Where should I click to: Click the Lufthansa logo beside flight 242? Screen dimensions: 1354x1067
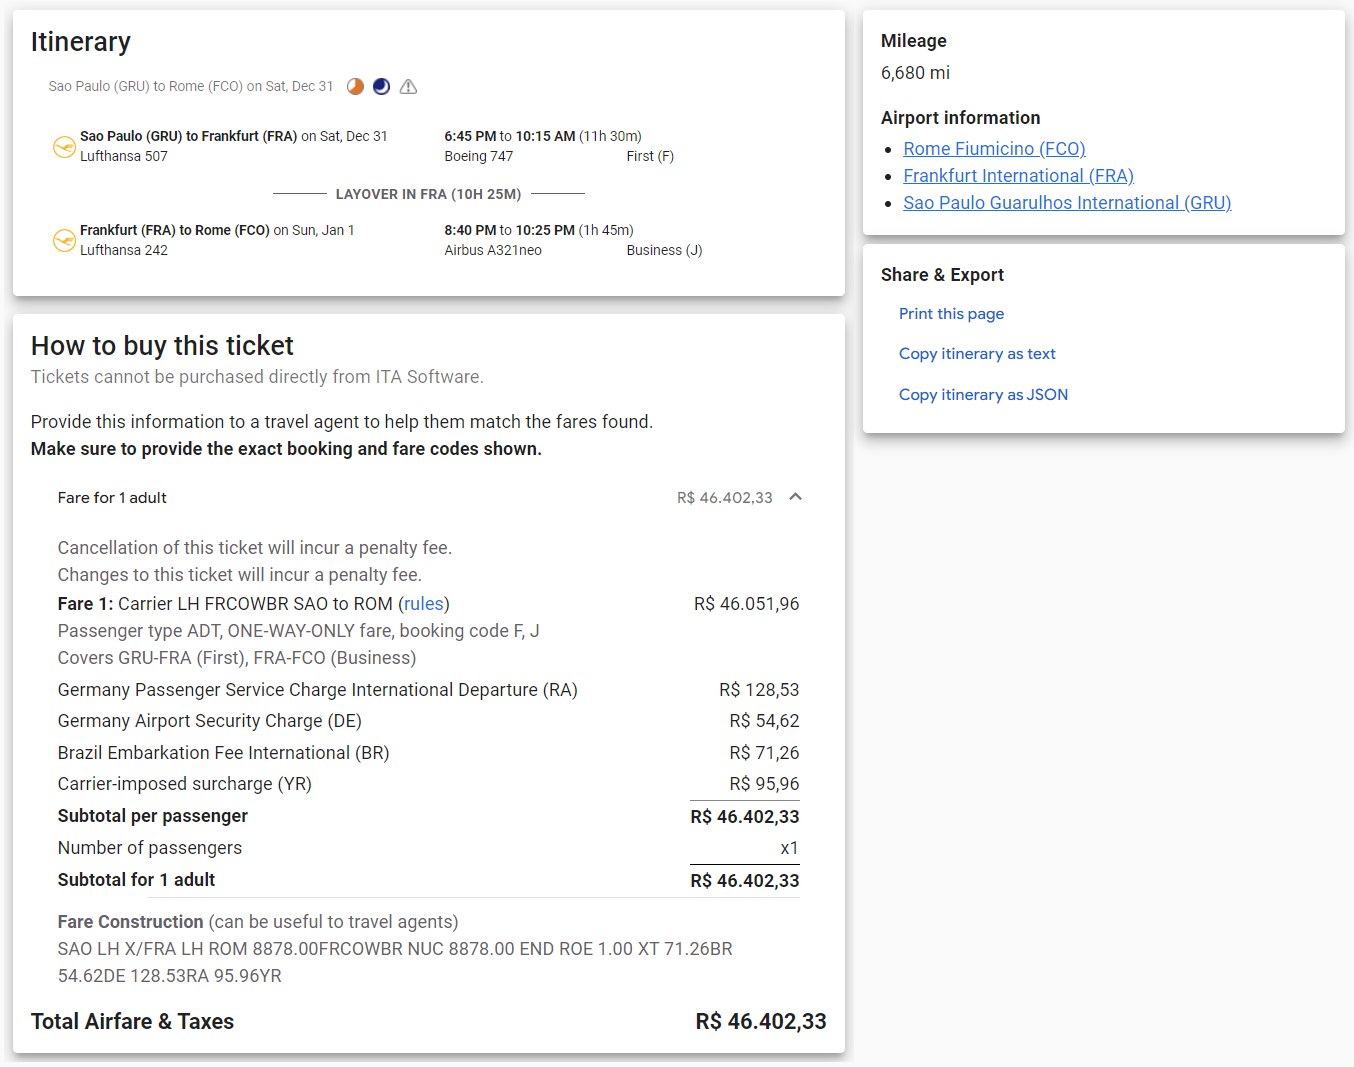tap(64, 240)
